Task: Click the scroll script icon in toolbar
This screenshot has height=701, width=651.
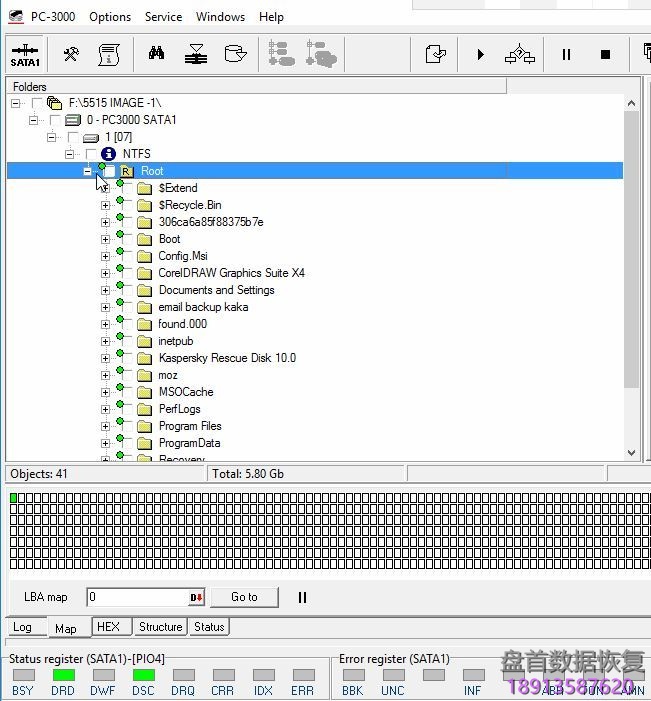Action: (x=109, y=54)
